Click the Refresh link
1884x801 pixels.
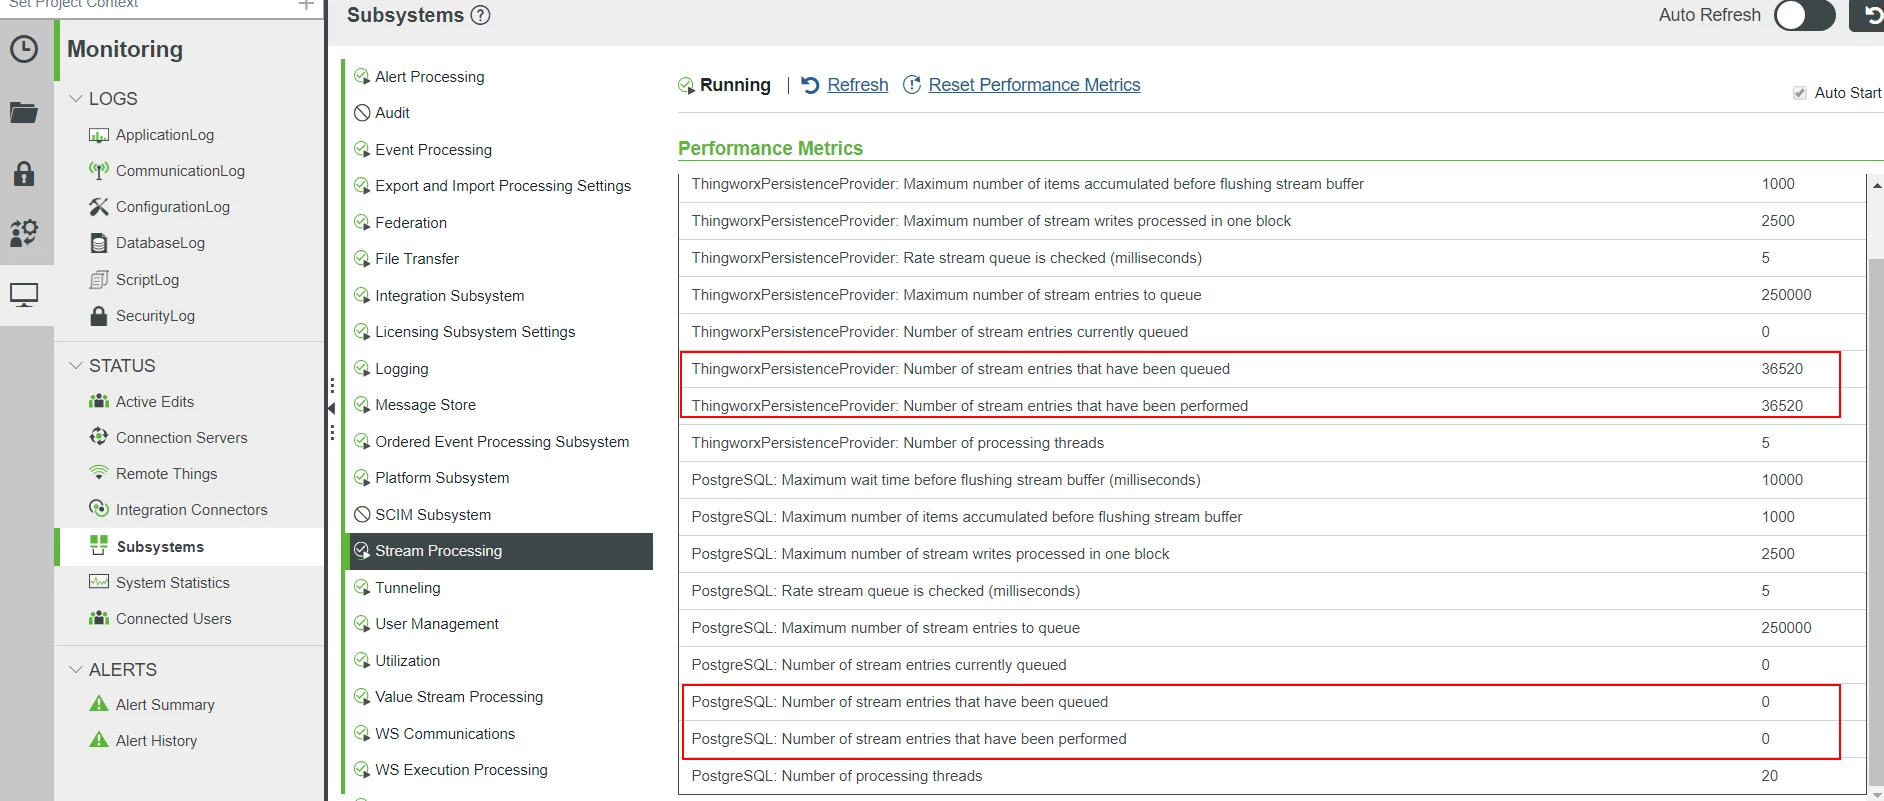pyautogui.click(x=858, y=85)
